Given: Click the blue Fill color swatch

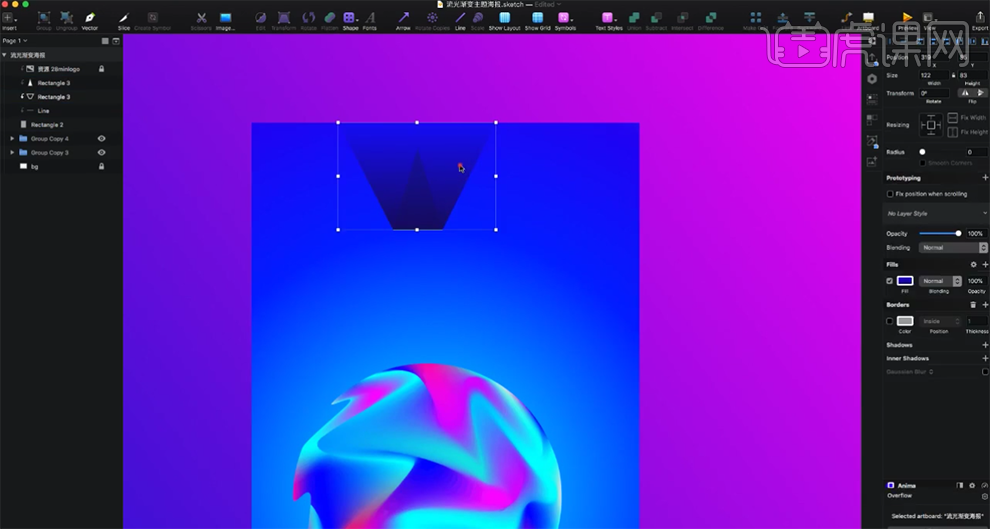Looking at the screenshot, I should click(905, 281).
